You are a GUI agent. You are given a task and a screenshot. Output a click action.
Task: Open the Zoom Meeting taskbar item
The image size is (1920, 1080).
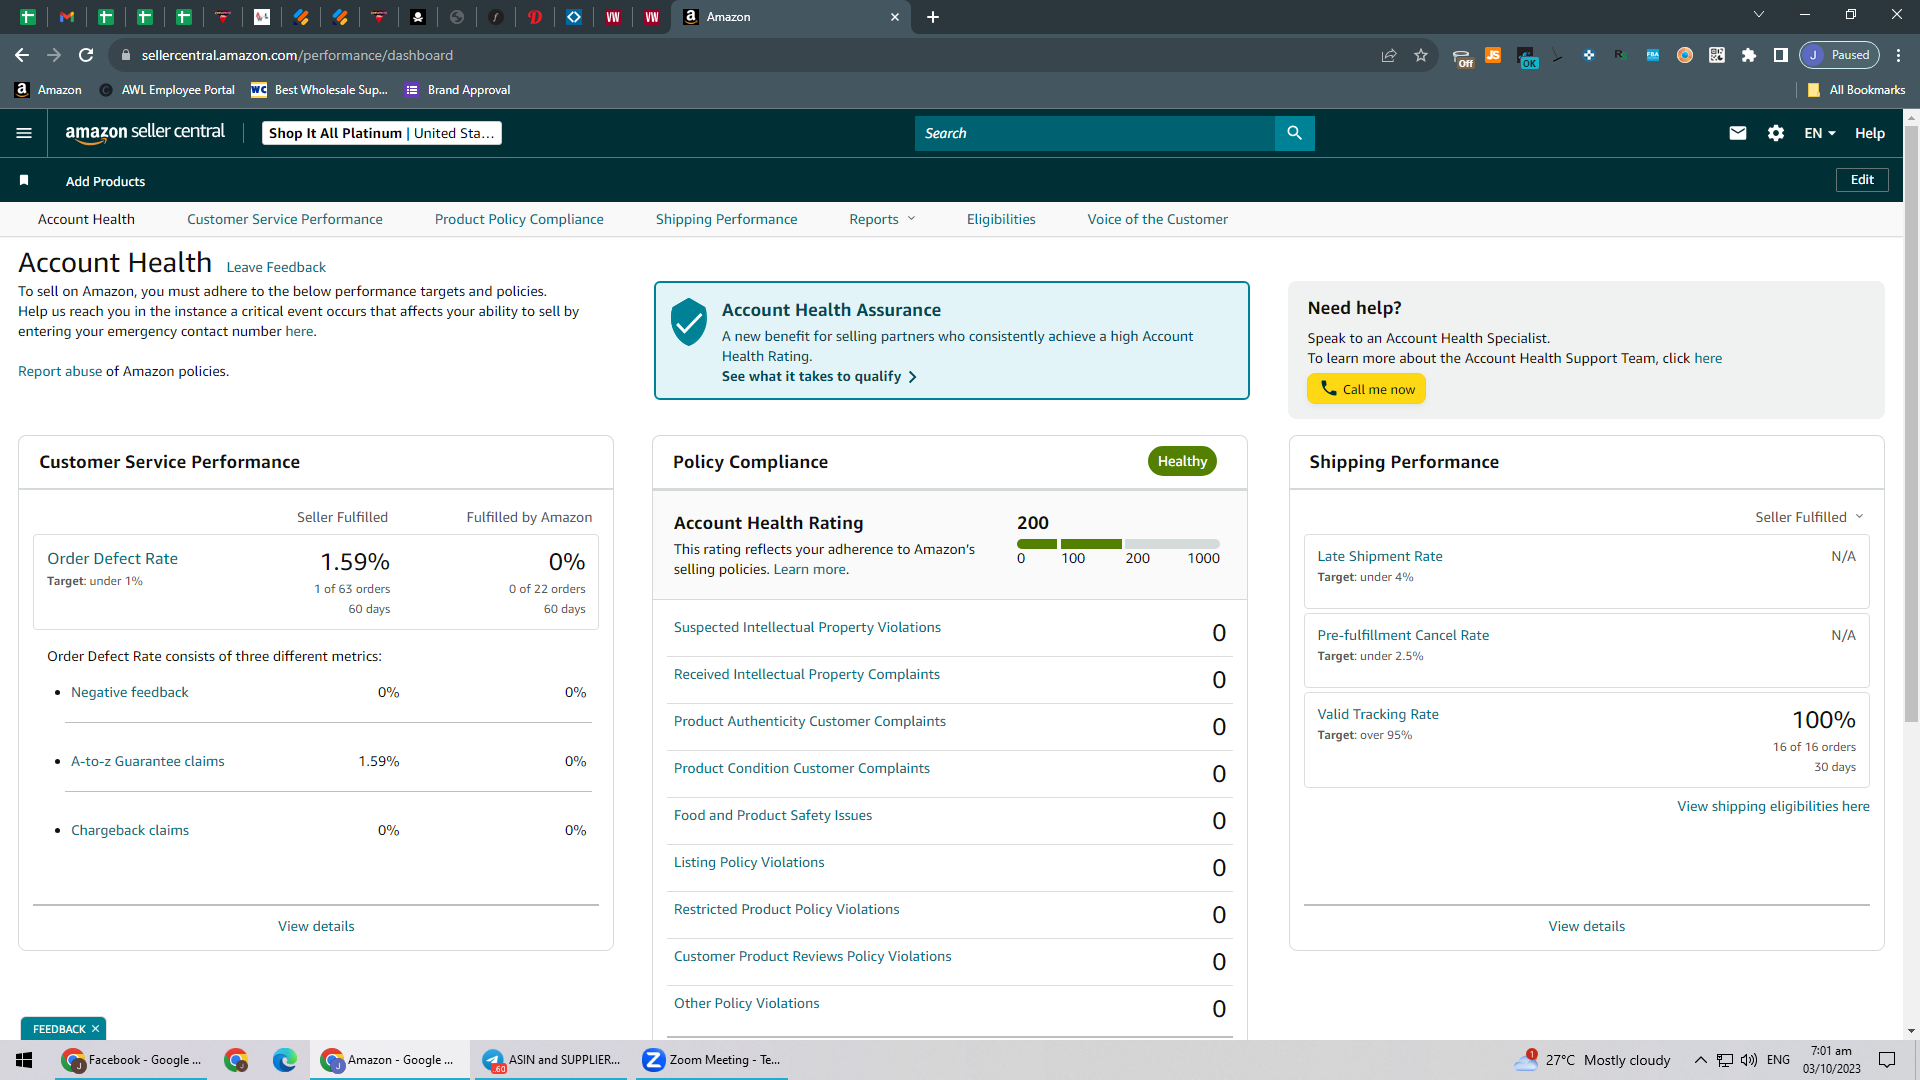712,1060
